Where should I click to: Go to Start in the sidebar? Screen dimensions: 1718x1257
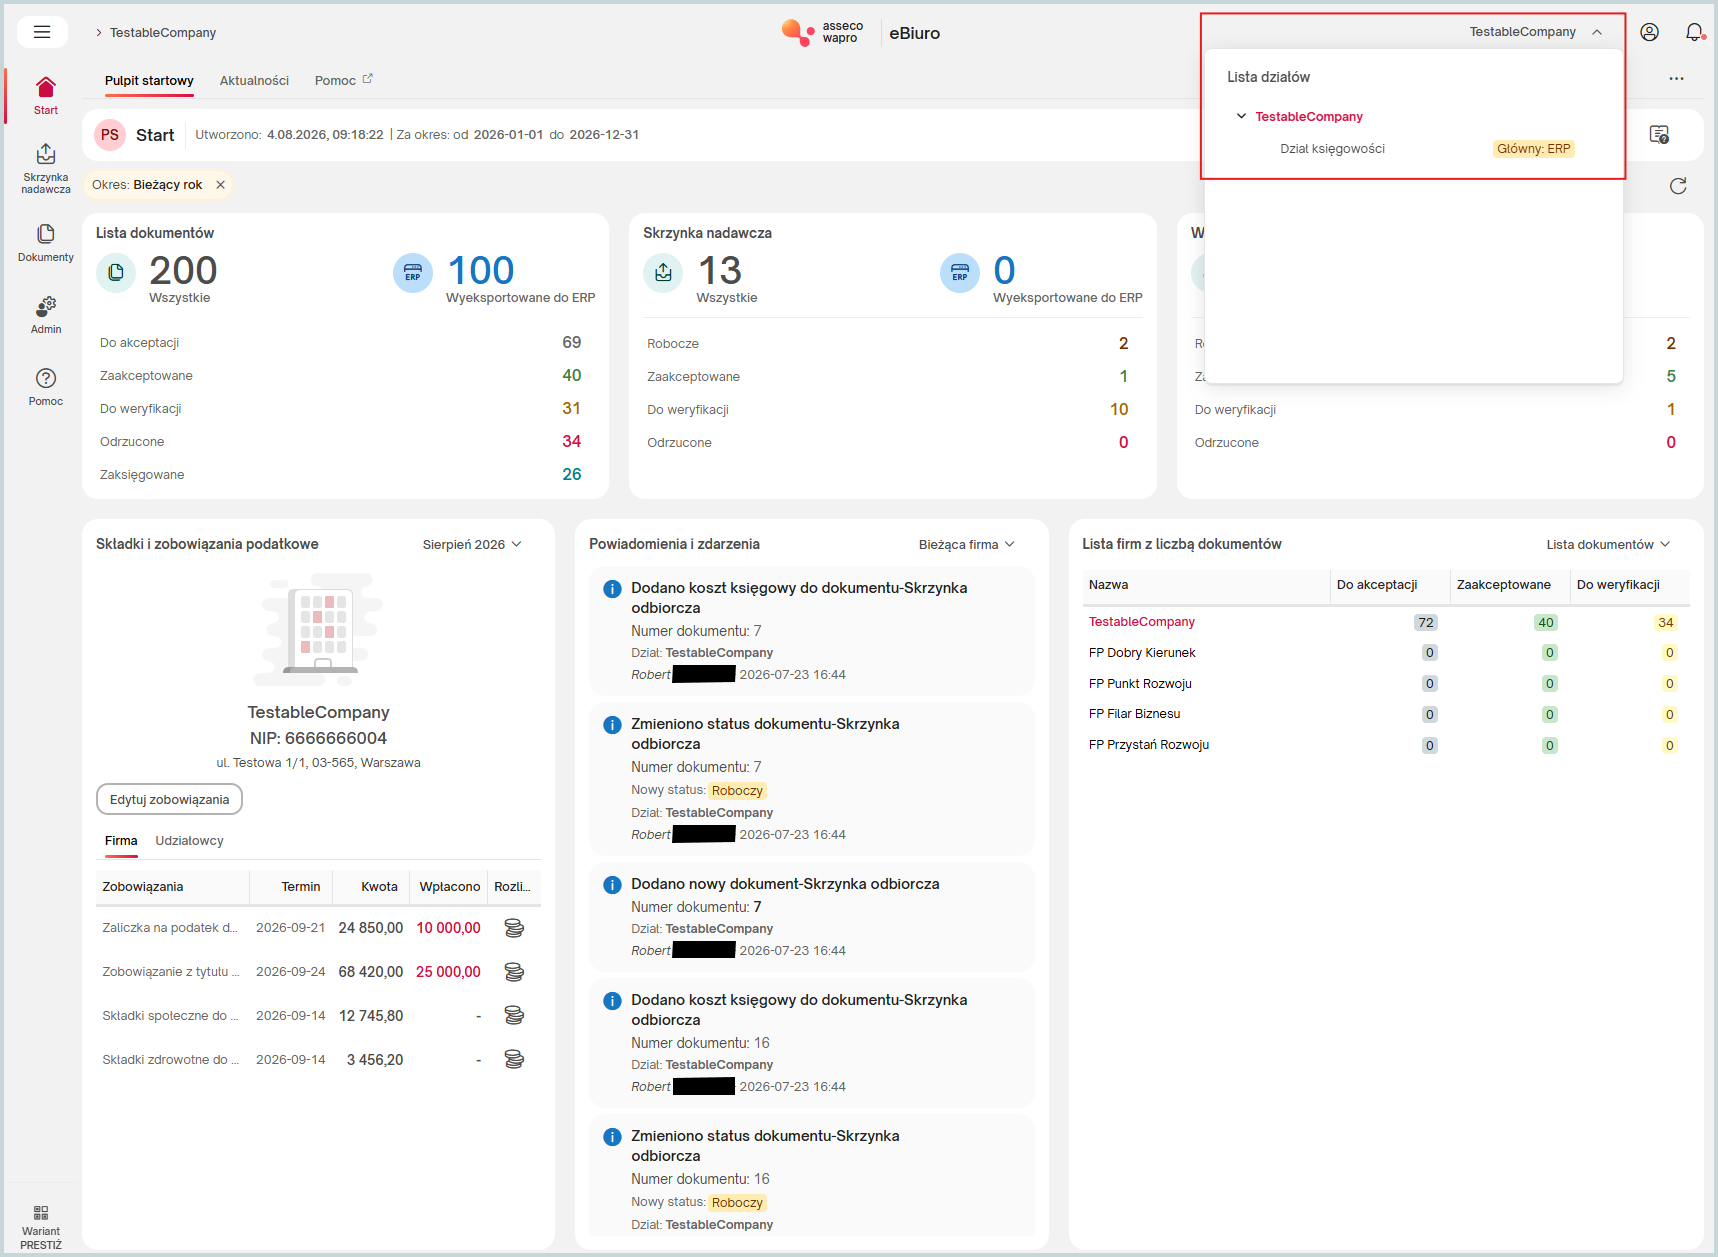tap(46, 96)
